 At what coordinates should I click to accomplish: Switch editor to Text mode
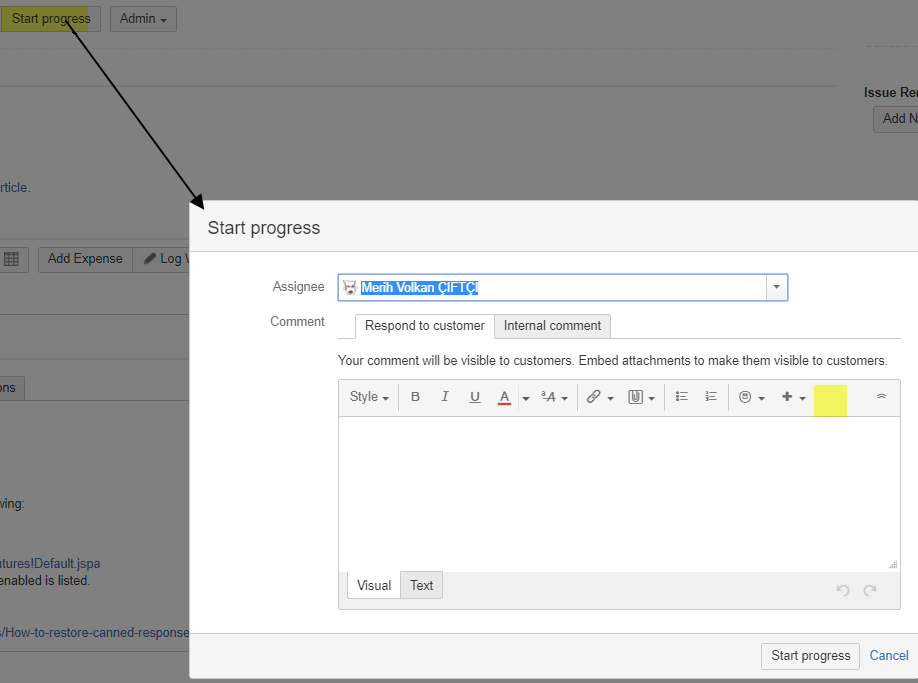coord(421,585)
